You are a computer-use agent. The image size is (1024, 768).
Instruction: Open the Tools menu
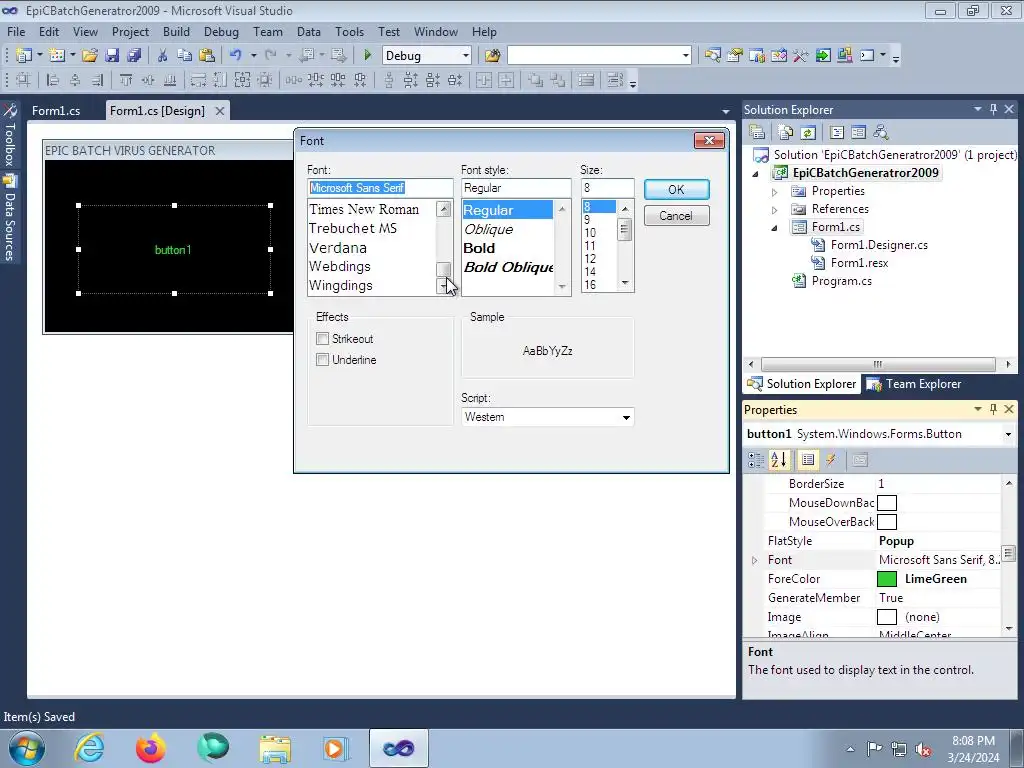pos(349,31)
